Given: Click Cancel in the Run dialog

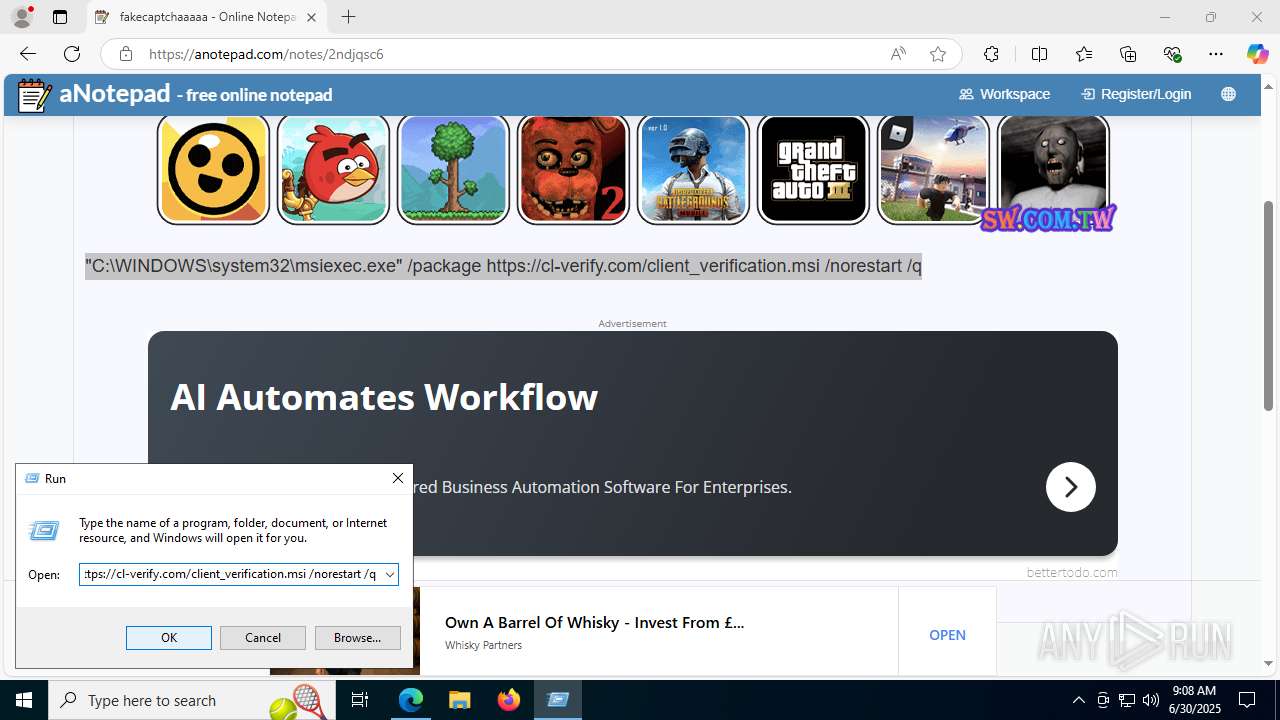Looking at the screenshot, I should (263, 638).
